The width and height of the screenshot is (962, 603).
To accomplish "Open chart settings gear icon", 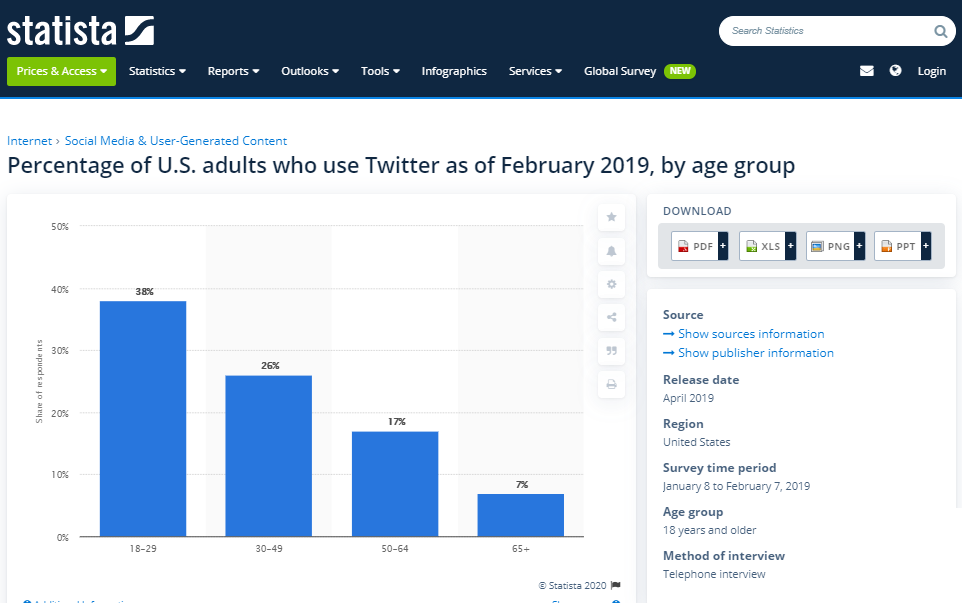I will pos(611,284).
